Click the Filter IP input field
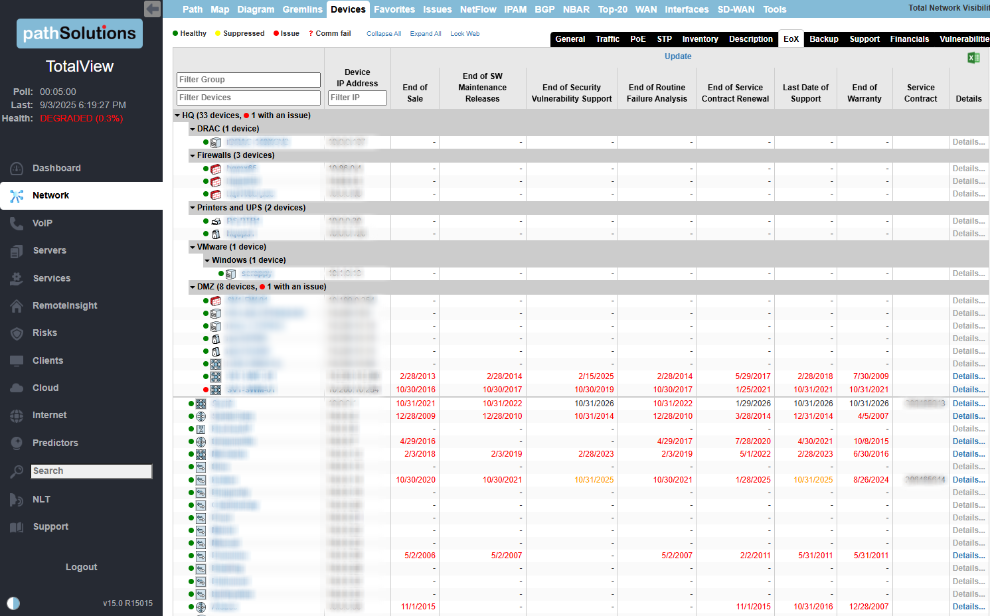This screenshot has width=990, height=616. coord(357,98)
